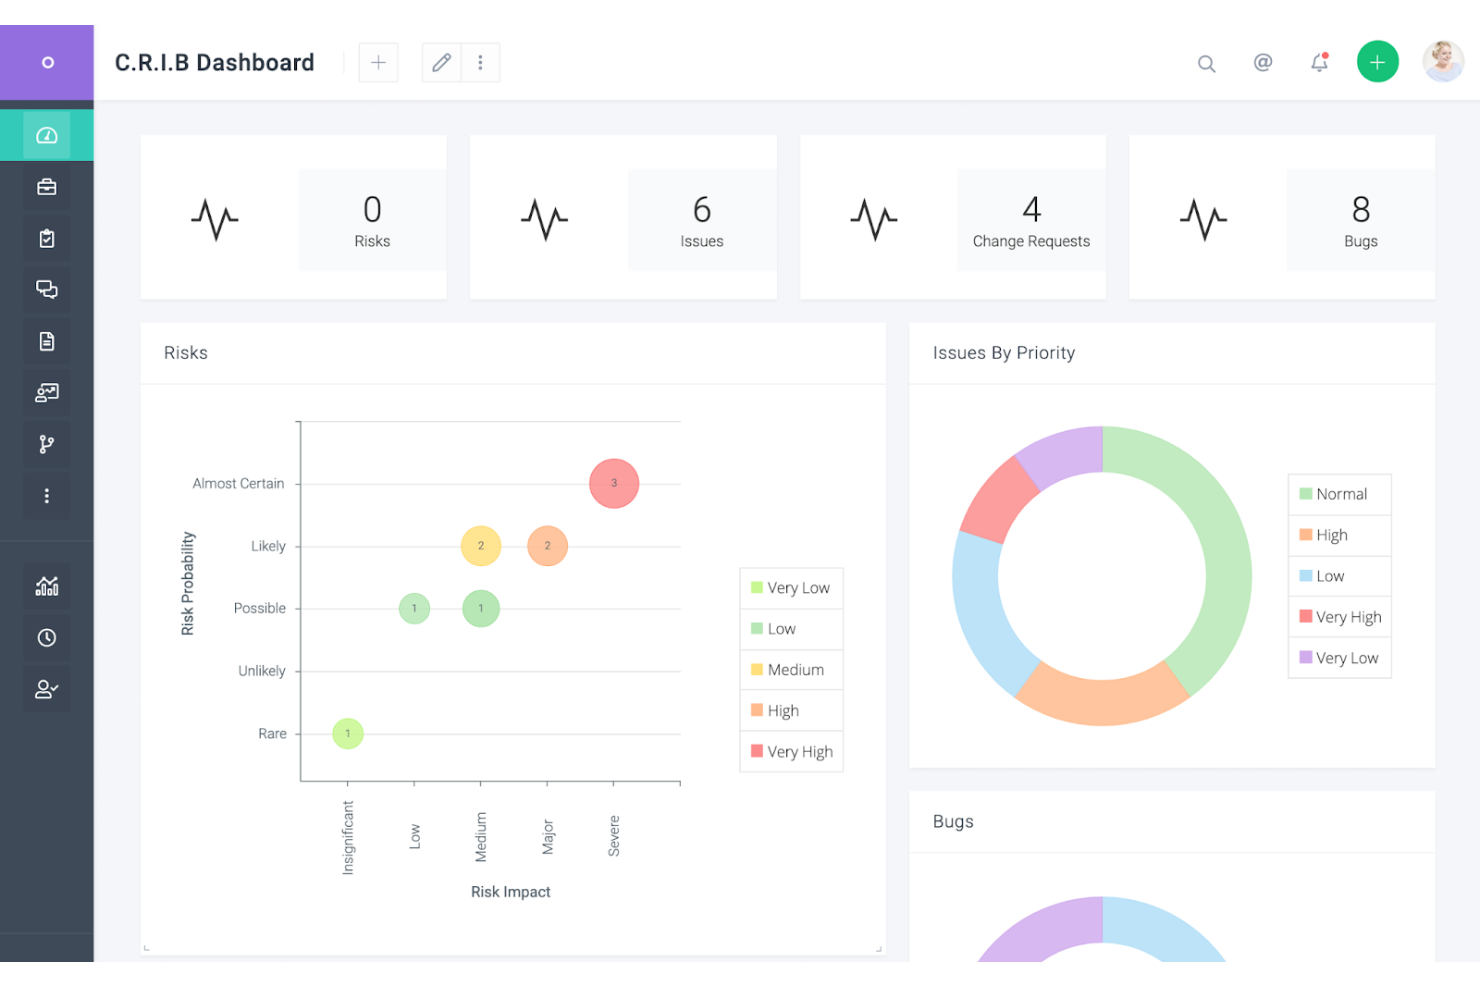Open the clock timesheet icon in sidebar
This screenshot has width=1480, height=987.
[x=47, y=638]
